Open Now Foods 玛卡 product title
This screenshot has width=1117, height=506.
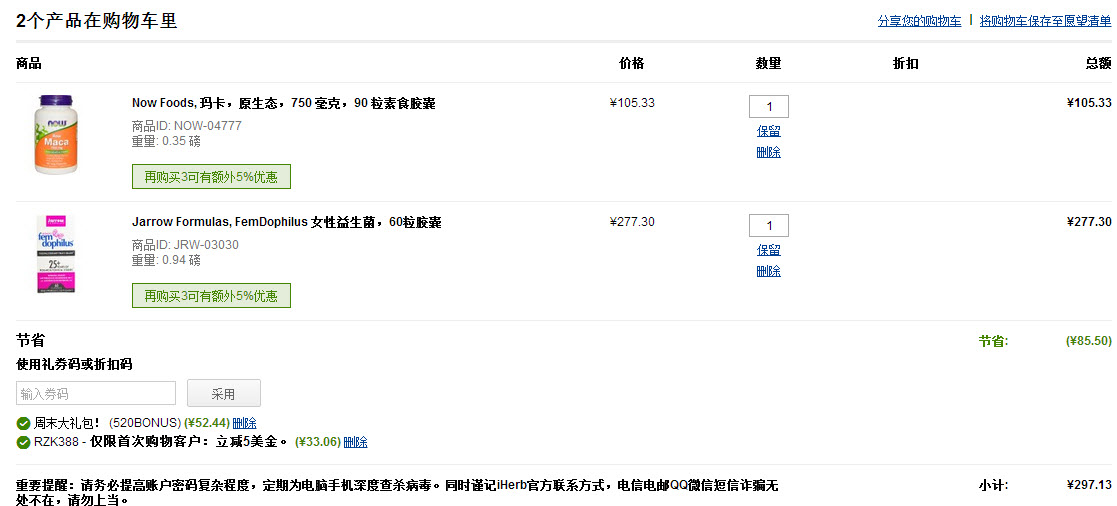(284, 103)
